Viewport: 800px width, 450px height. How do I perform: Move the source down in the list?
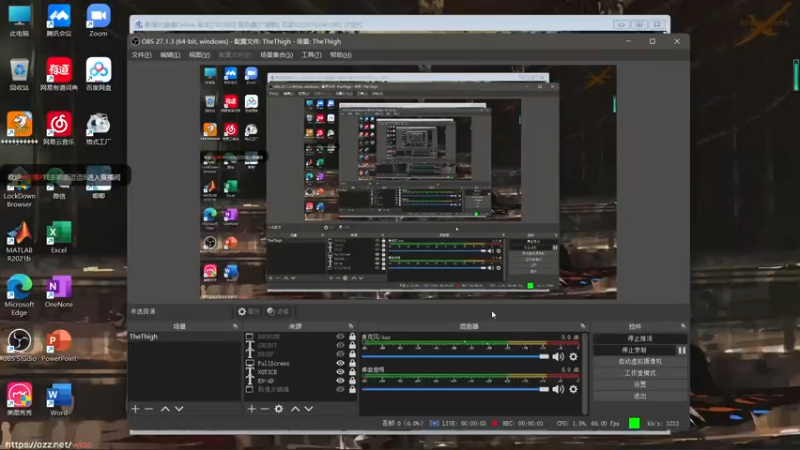click(309, 409)
